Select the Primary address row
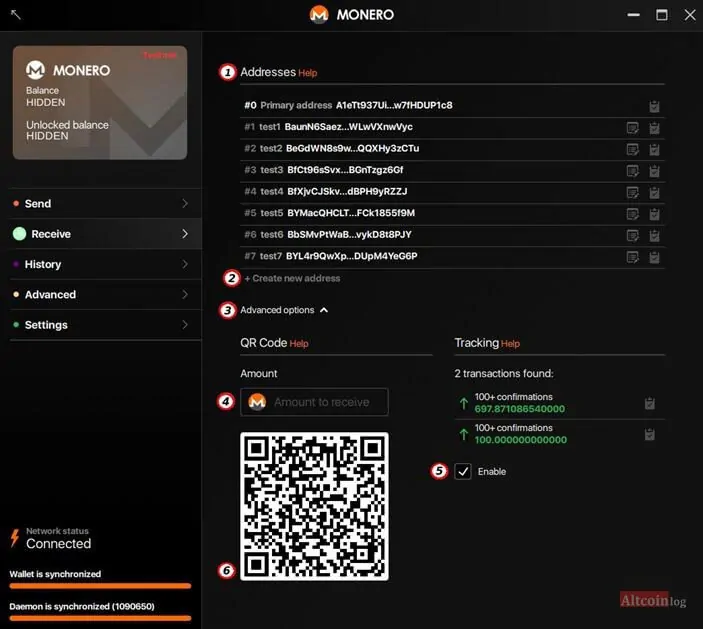 452,106
